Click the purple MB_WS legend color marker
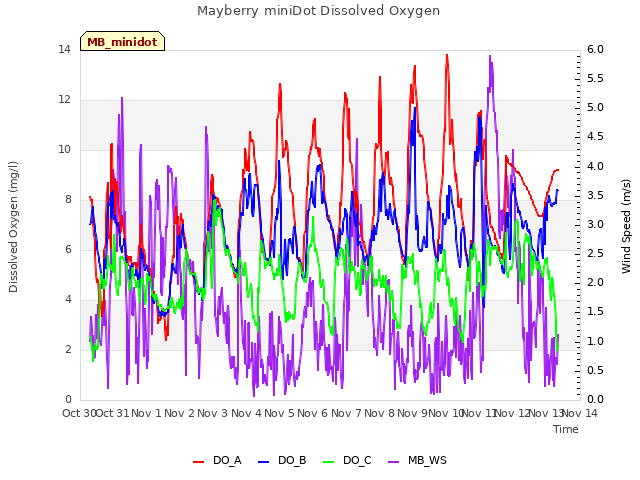This screenshot has height=480, width=640. pyautogui.click(x=394, y=462)
